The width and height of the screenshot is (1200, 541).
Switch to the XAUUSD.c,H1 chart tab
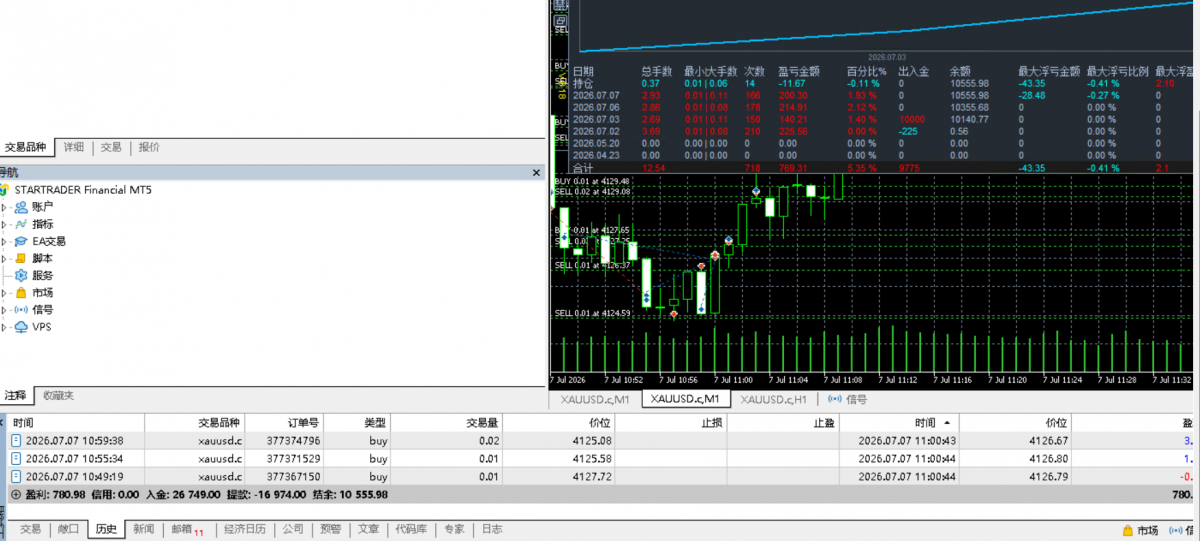pos(774,400)
